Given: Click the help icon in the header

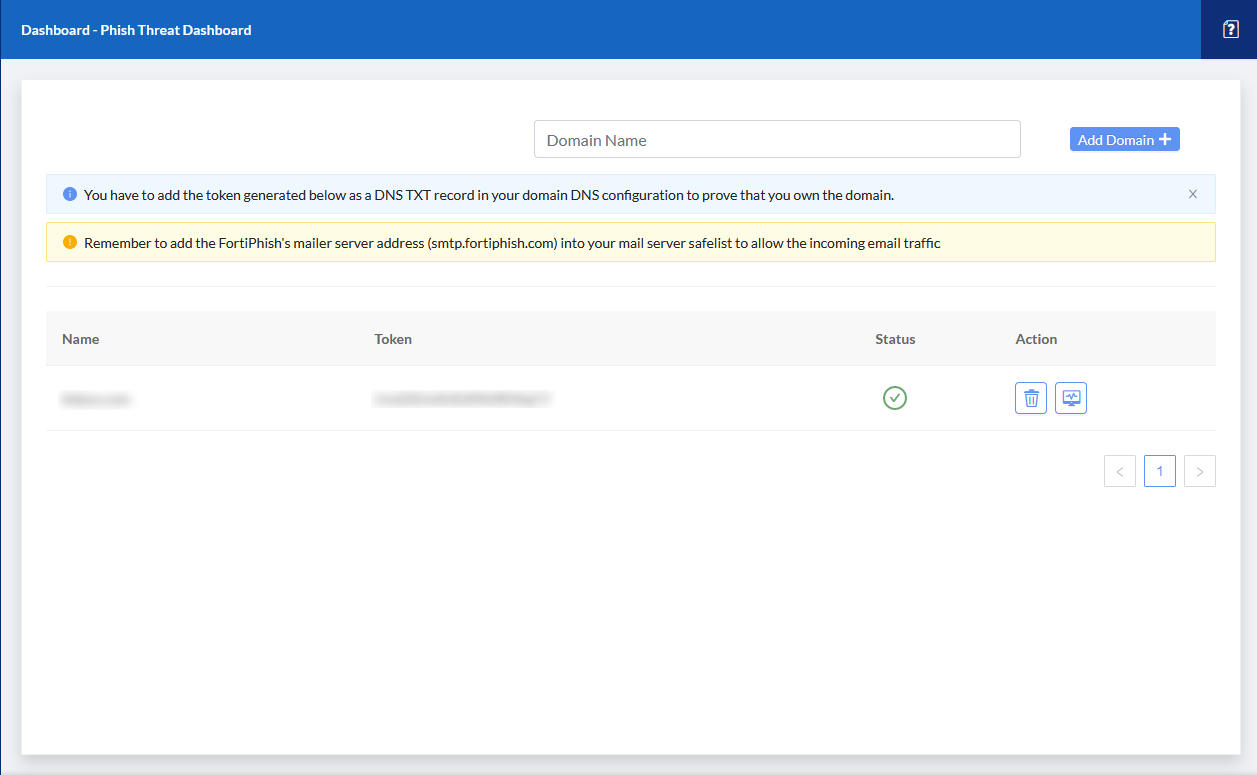Looking at the screenshot, I should [1231, 30].
